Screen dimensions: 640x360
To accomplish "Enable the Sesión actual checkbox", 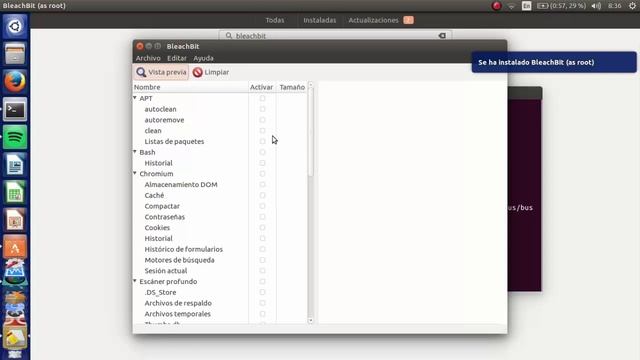I will pos(262,271).
